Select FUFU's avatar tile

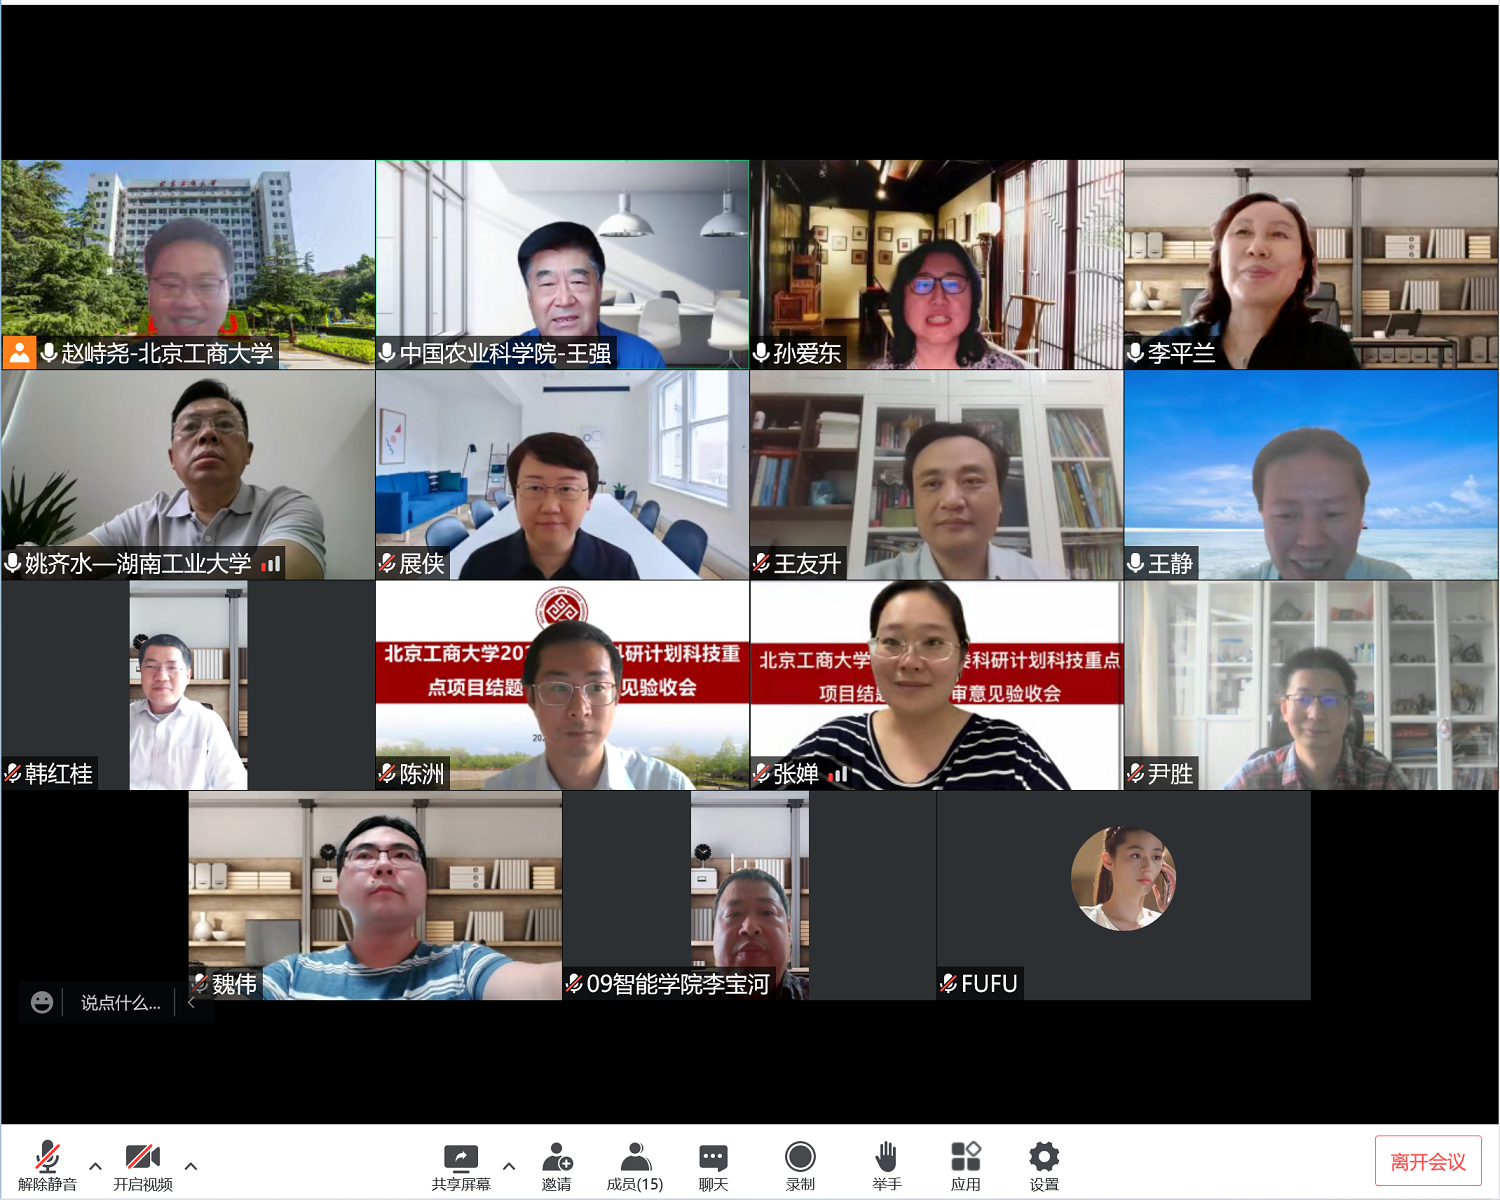(x=1123, y=879)
